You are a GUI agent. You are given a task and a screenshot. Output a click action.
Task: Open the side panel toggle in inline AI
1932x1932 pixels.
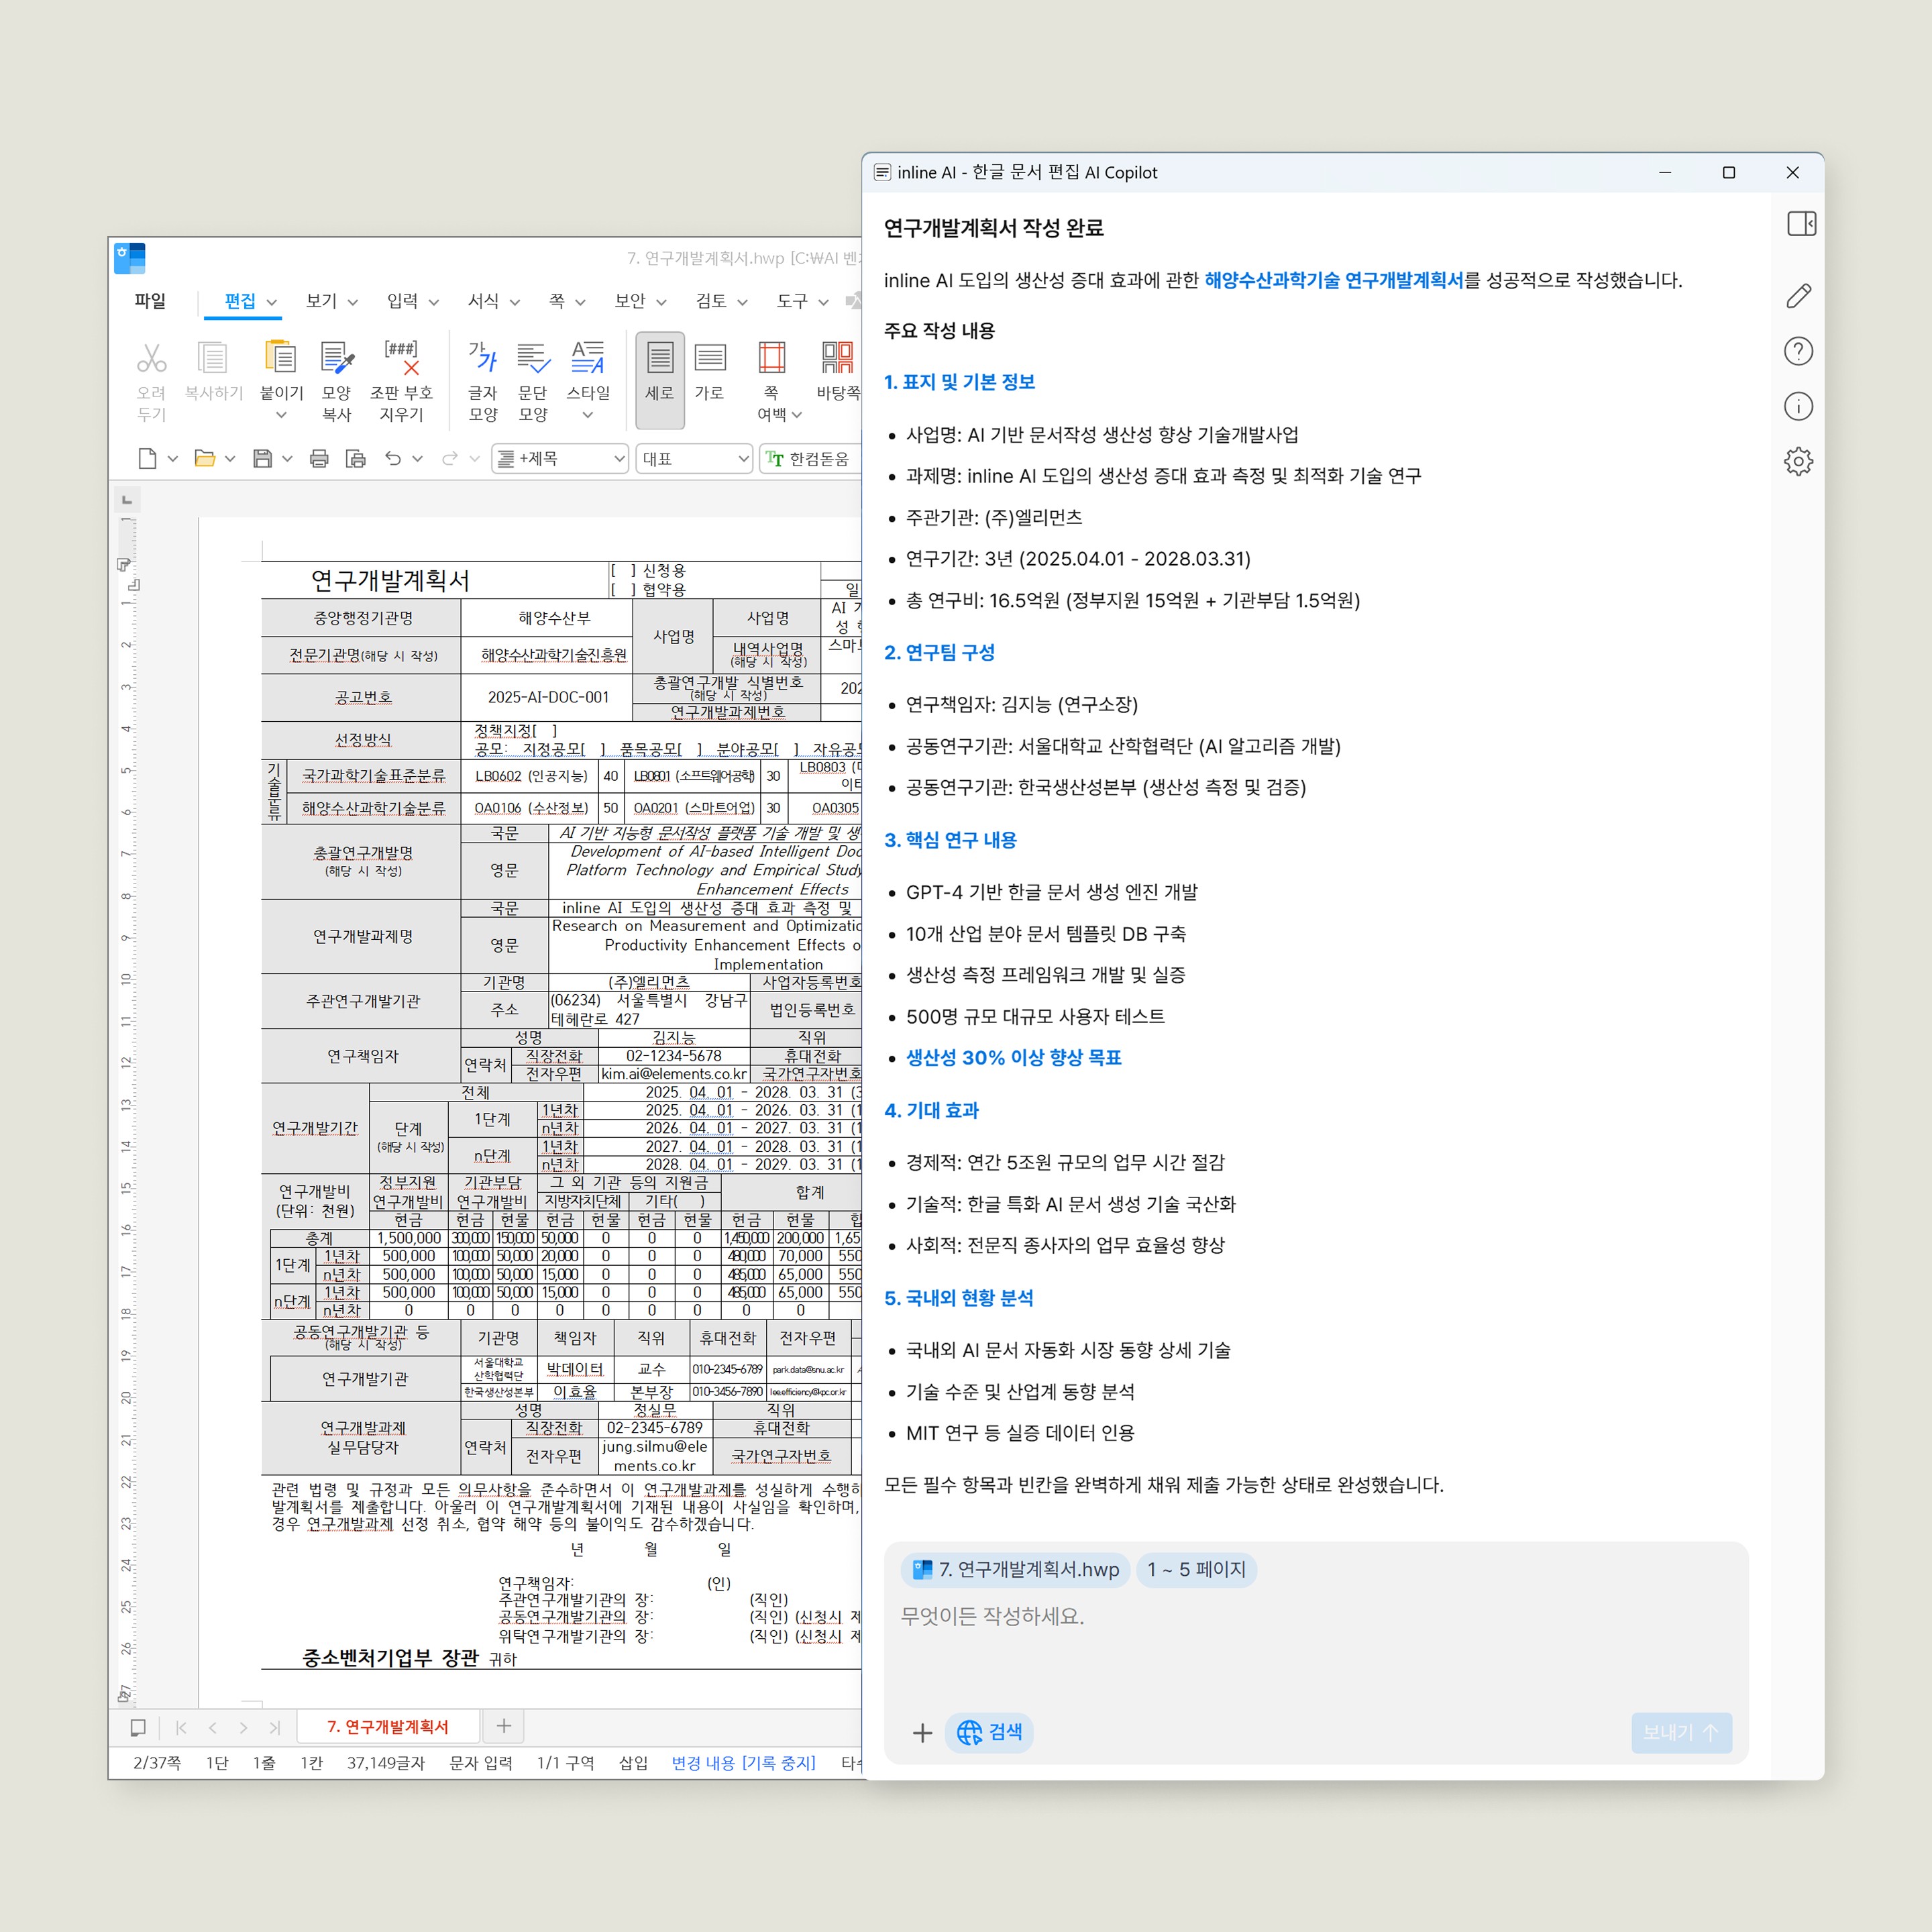[x=1802, y=223]
